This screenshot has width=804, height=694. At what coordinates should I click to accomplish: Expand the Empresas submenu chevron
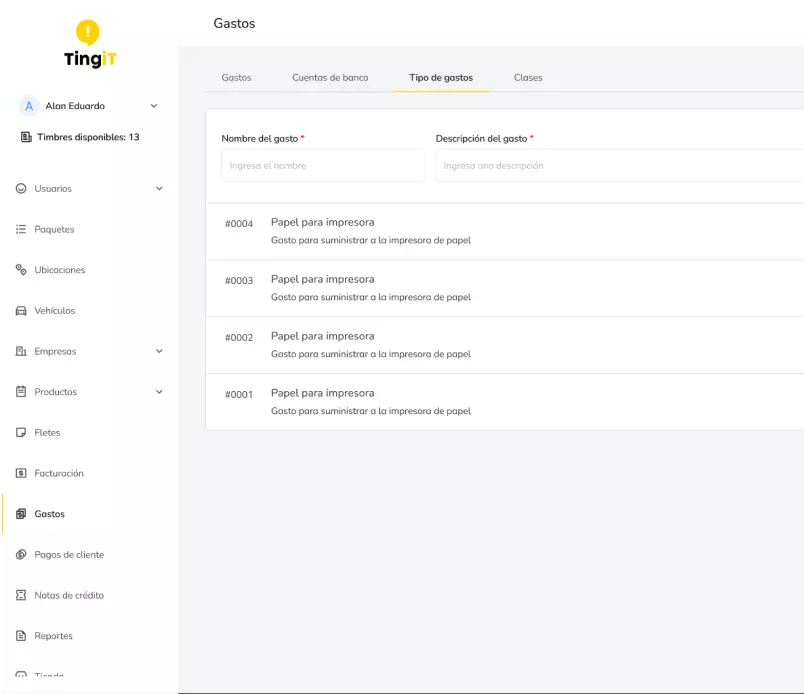point(159,352)
